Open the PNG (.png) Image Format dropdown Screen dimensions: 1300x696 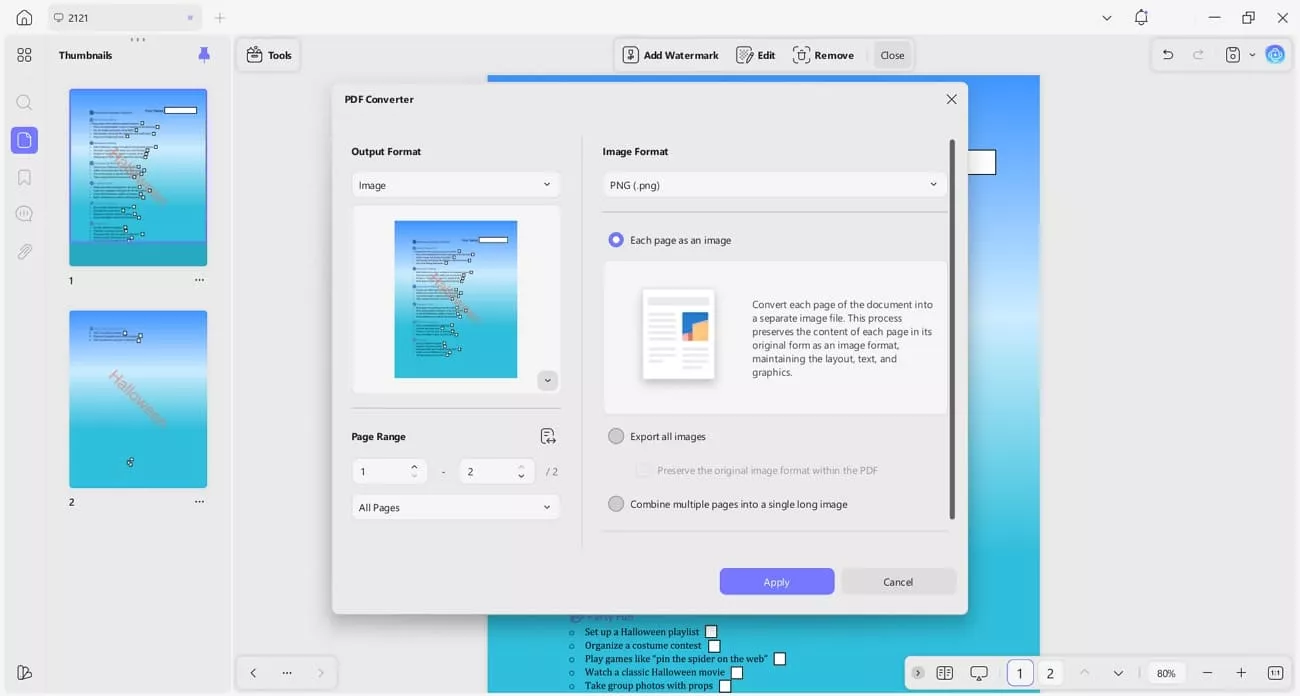[773, 184]
